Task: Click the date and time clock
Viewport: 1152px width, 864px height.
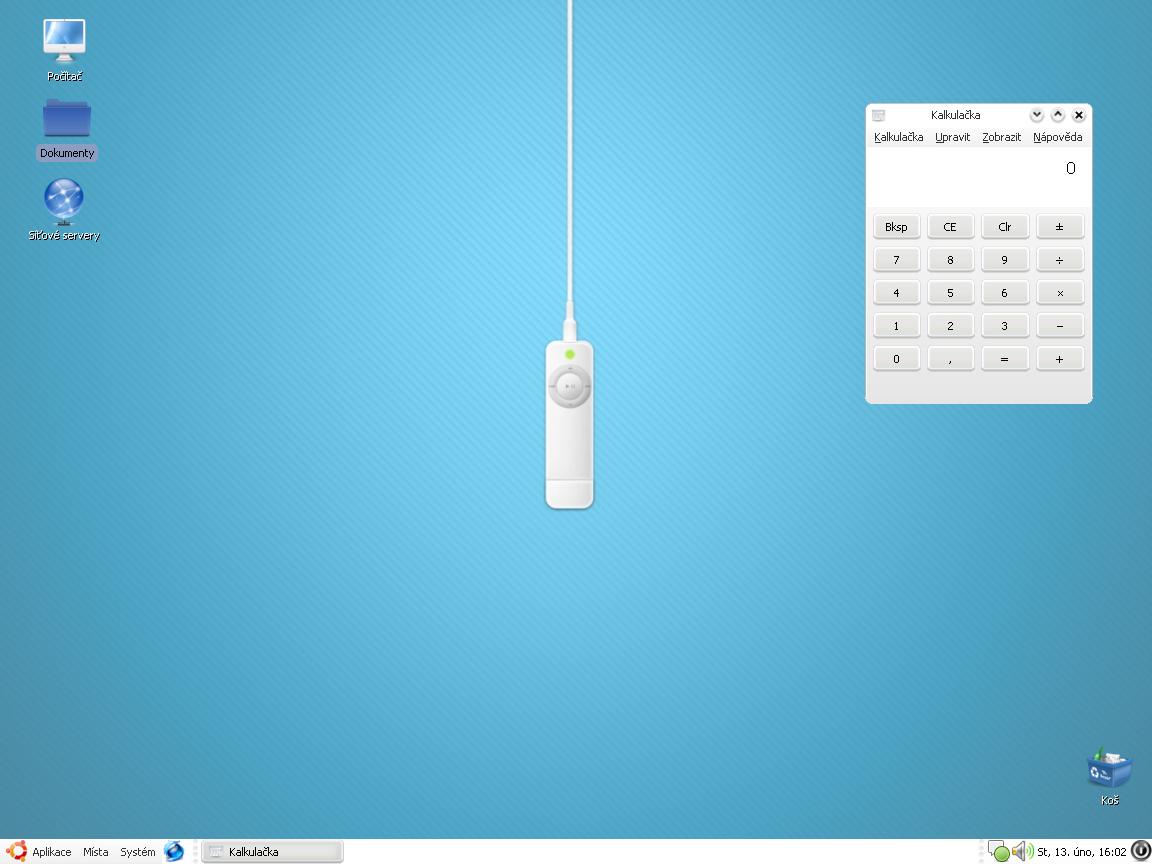Action: tap(1081, 852)
